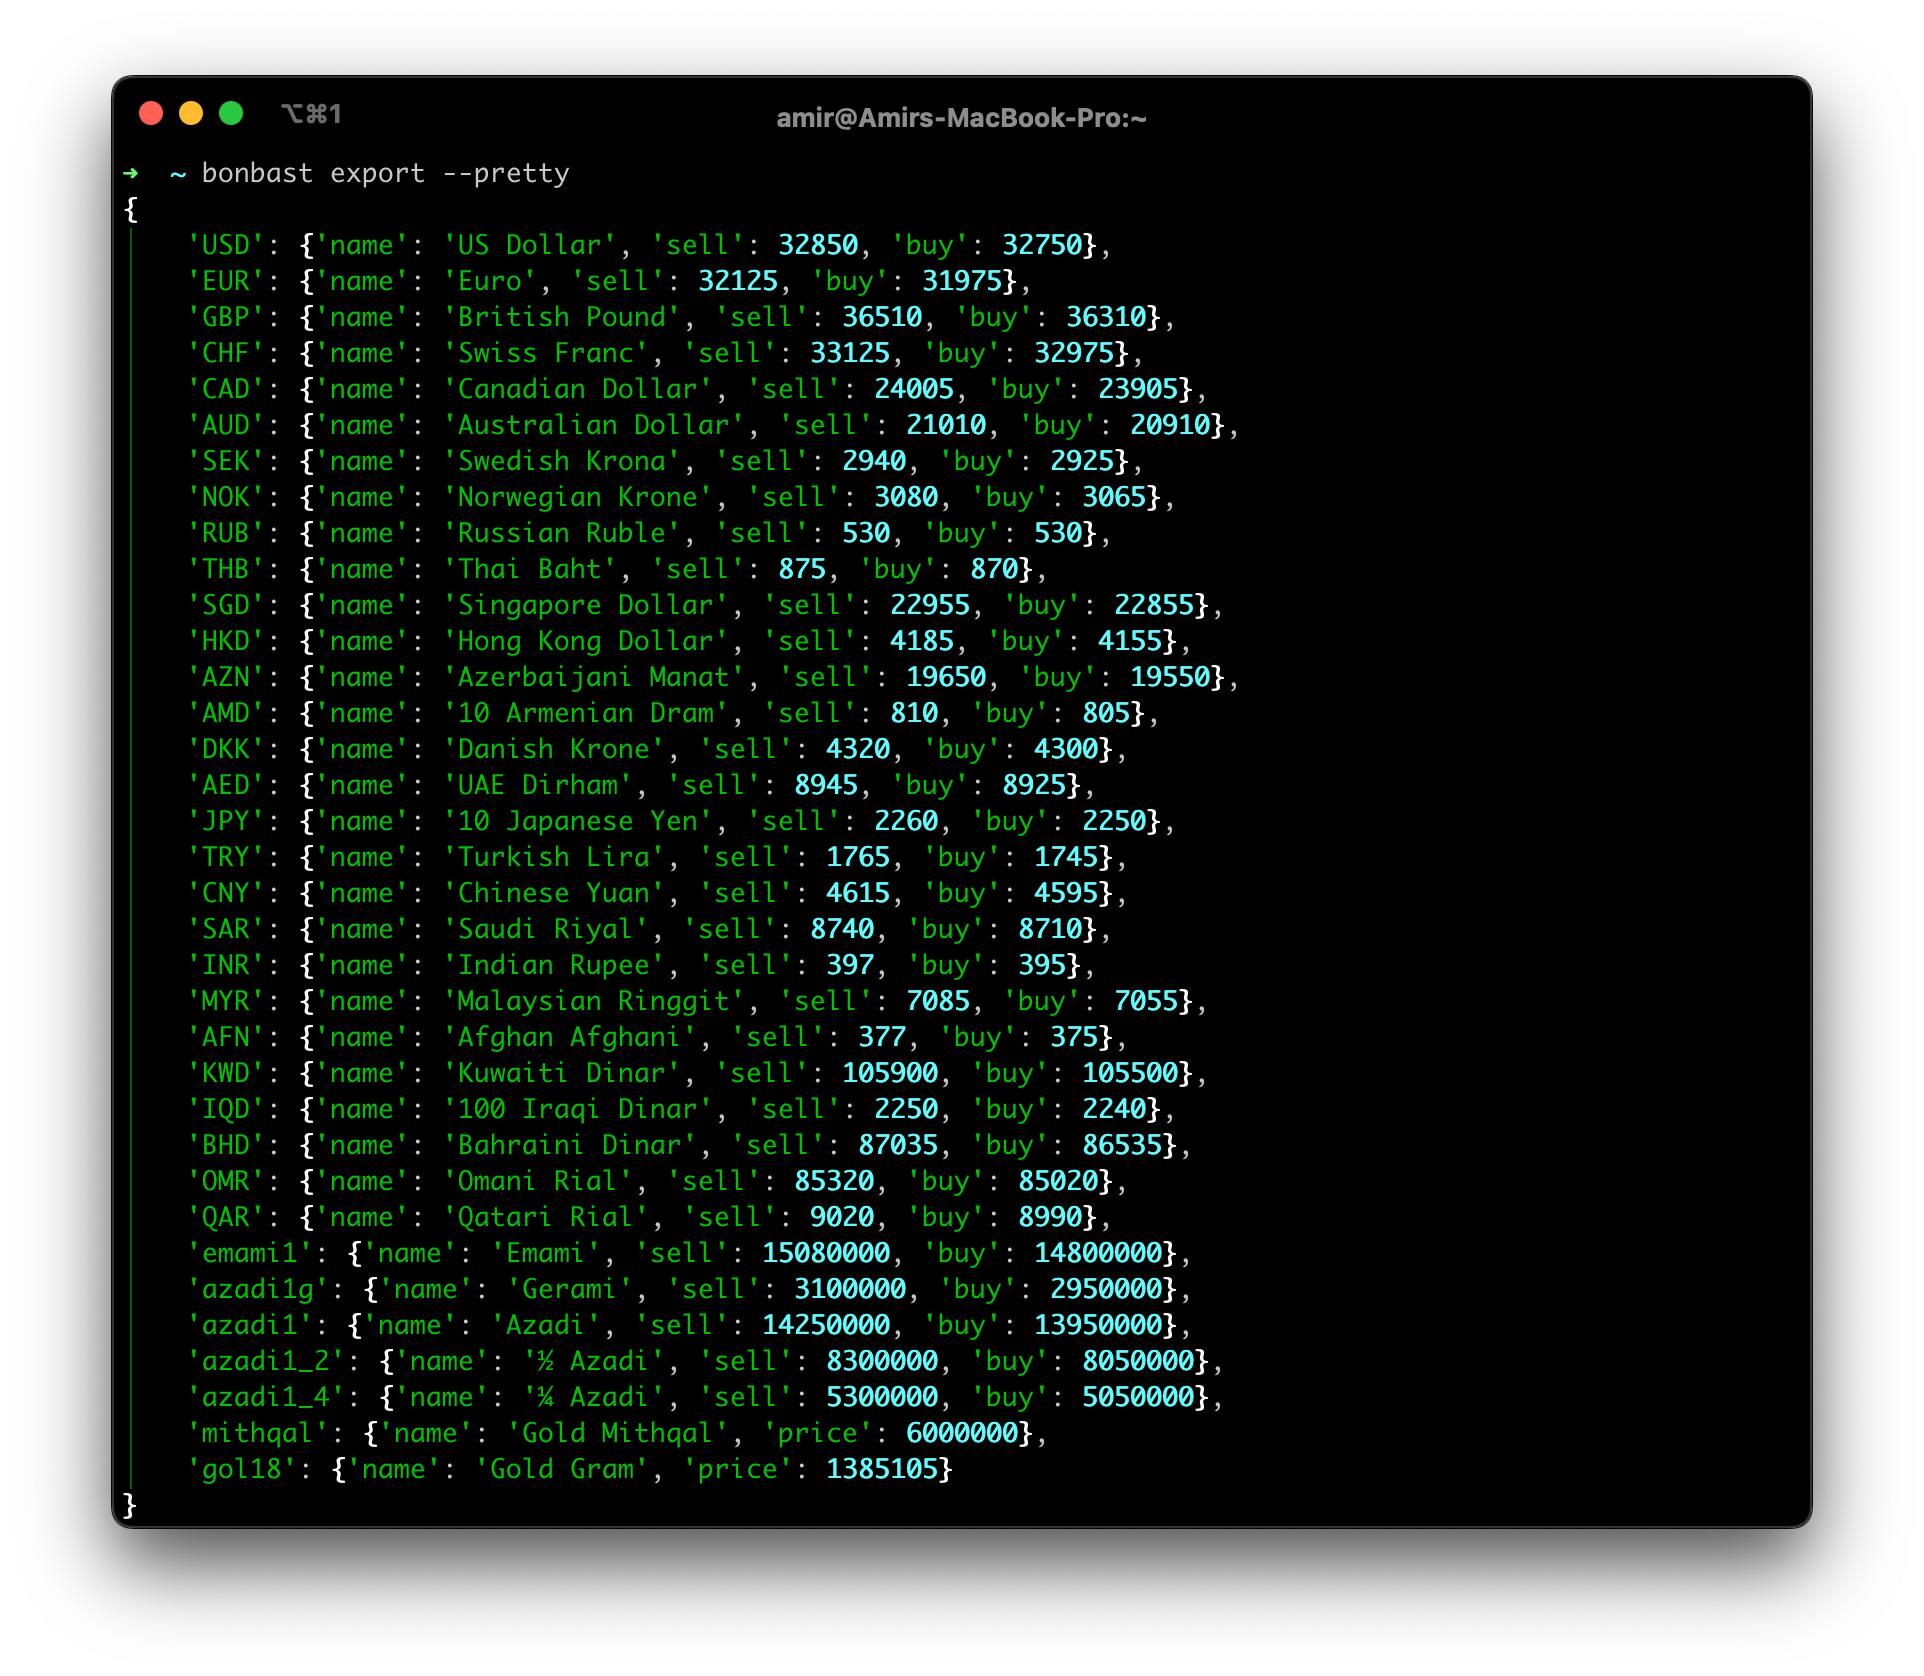Click the Kuwaiti Dinar sell value 105900
1924x1676 pixels.
tap(889, 1073)
